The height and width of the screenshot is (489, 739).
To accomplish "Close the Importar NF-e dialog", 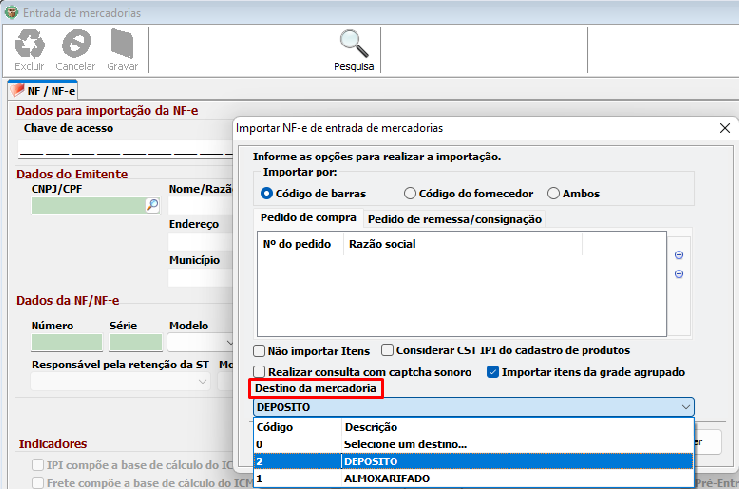I will [725, 128].
